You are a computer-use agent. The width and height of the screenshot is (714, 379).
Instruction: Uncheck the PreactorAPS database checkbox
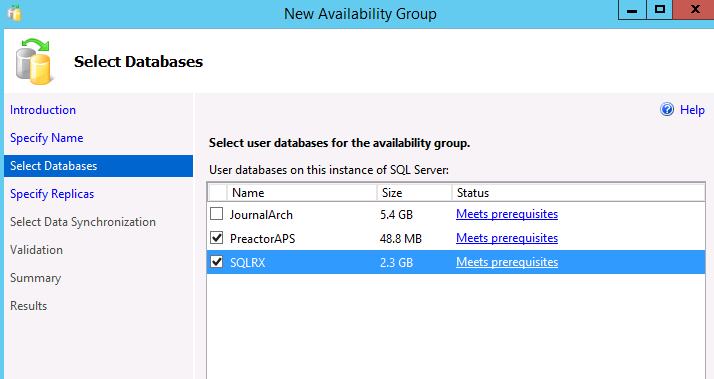click(x=217, y=238)
